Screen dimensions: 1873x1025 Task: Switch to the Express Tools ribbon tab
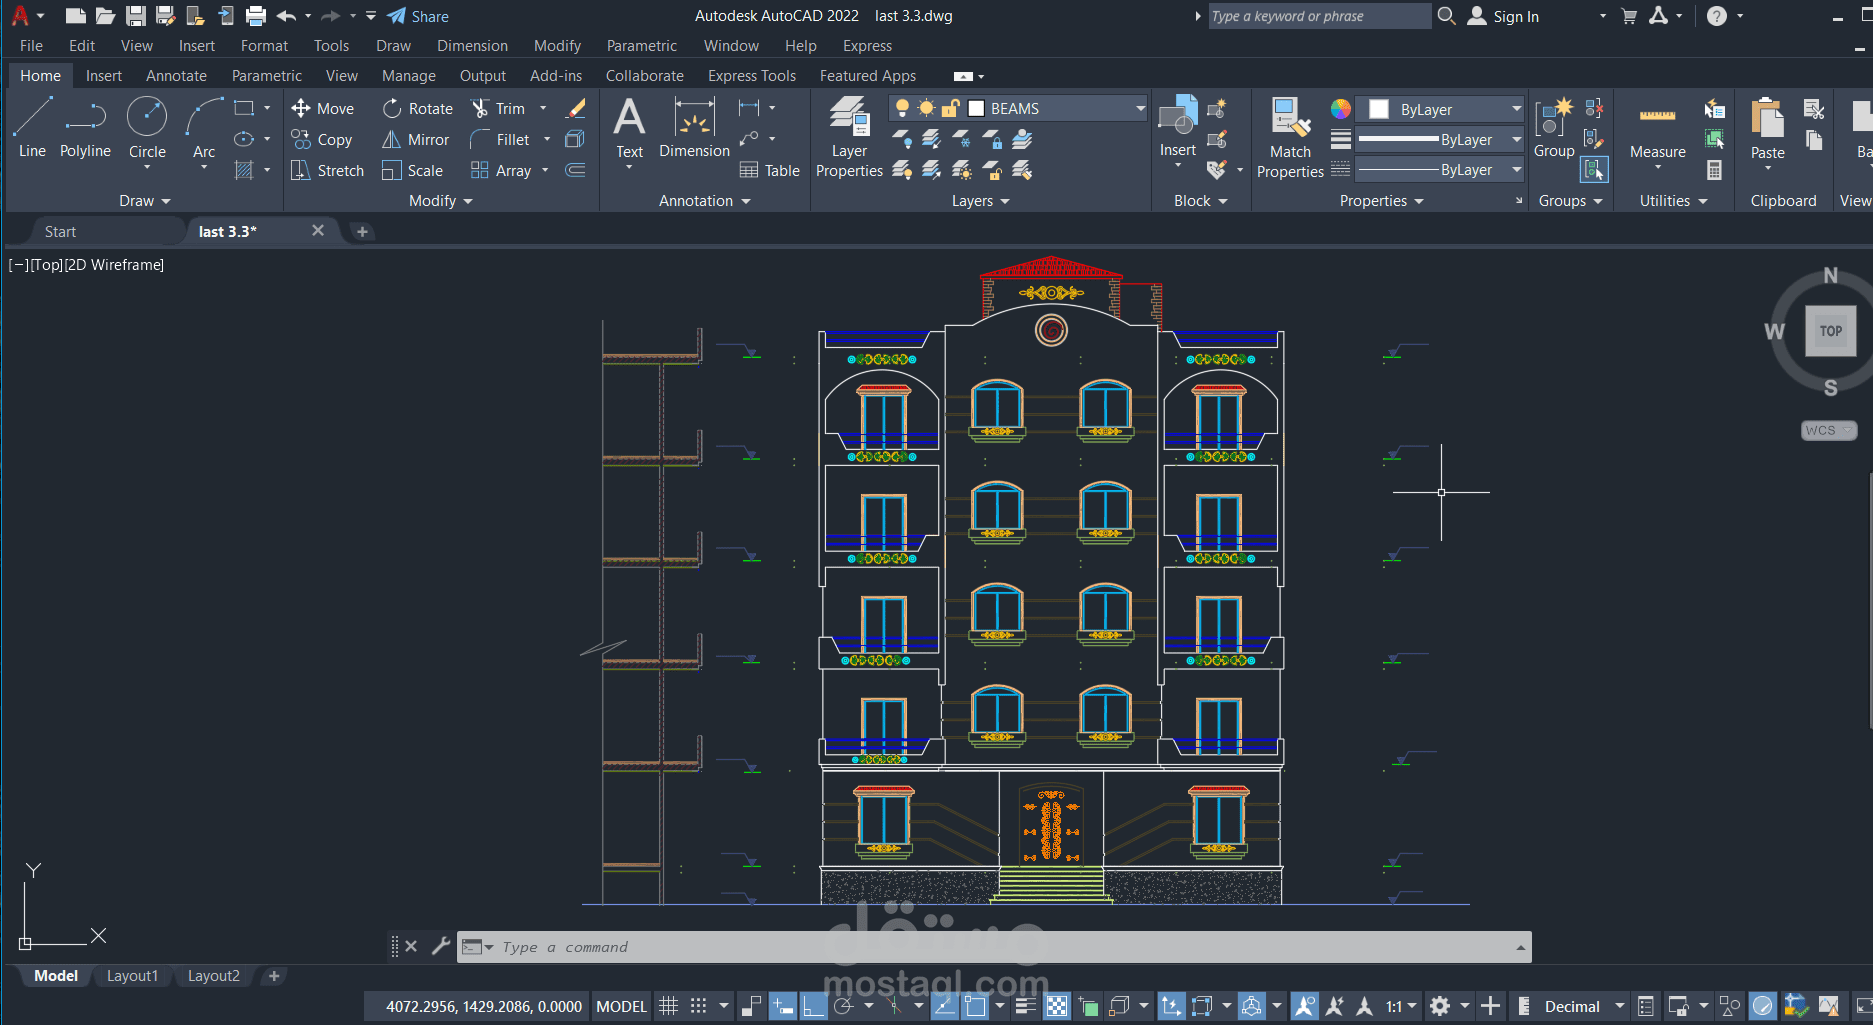click(751, 76)
